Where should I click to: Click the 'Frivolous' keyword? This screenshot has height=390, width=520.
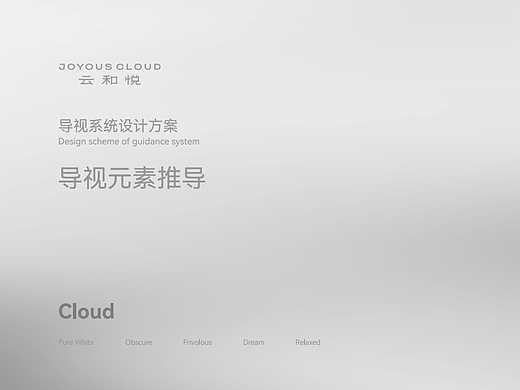click(x=197, y=342)
